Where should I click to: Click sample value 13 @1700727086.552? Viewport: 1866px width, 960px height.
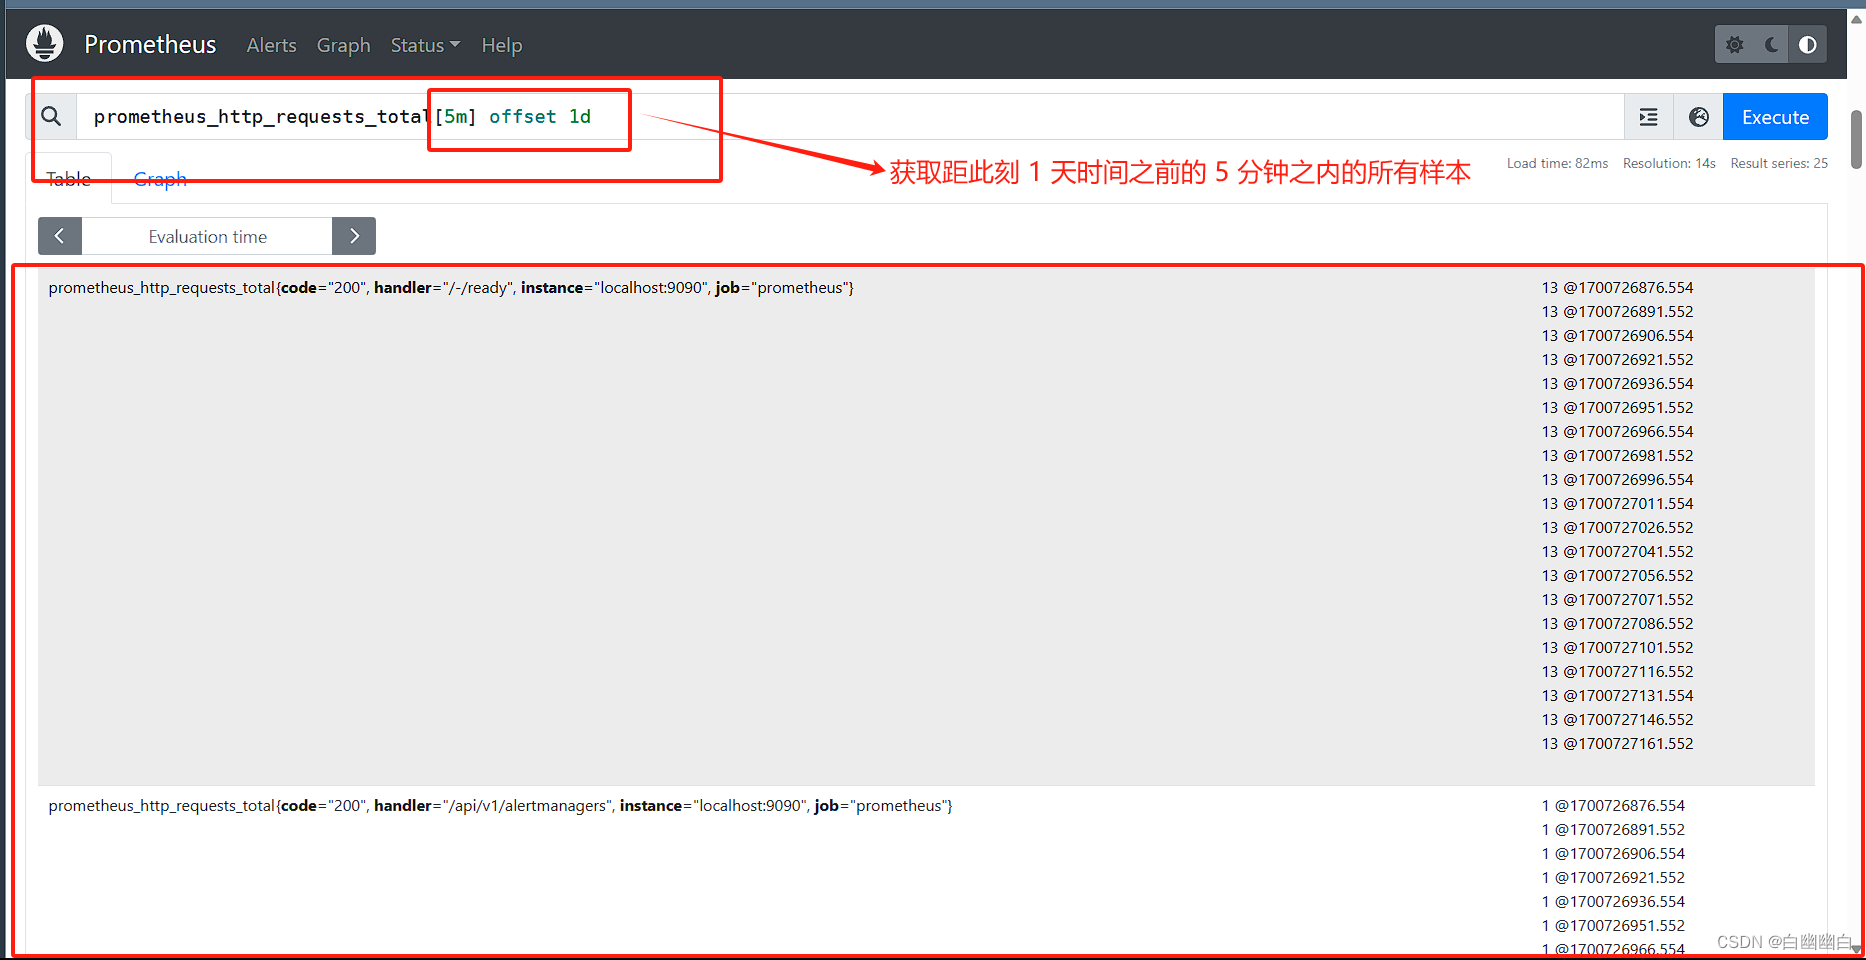(1617, 624)
